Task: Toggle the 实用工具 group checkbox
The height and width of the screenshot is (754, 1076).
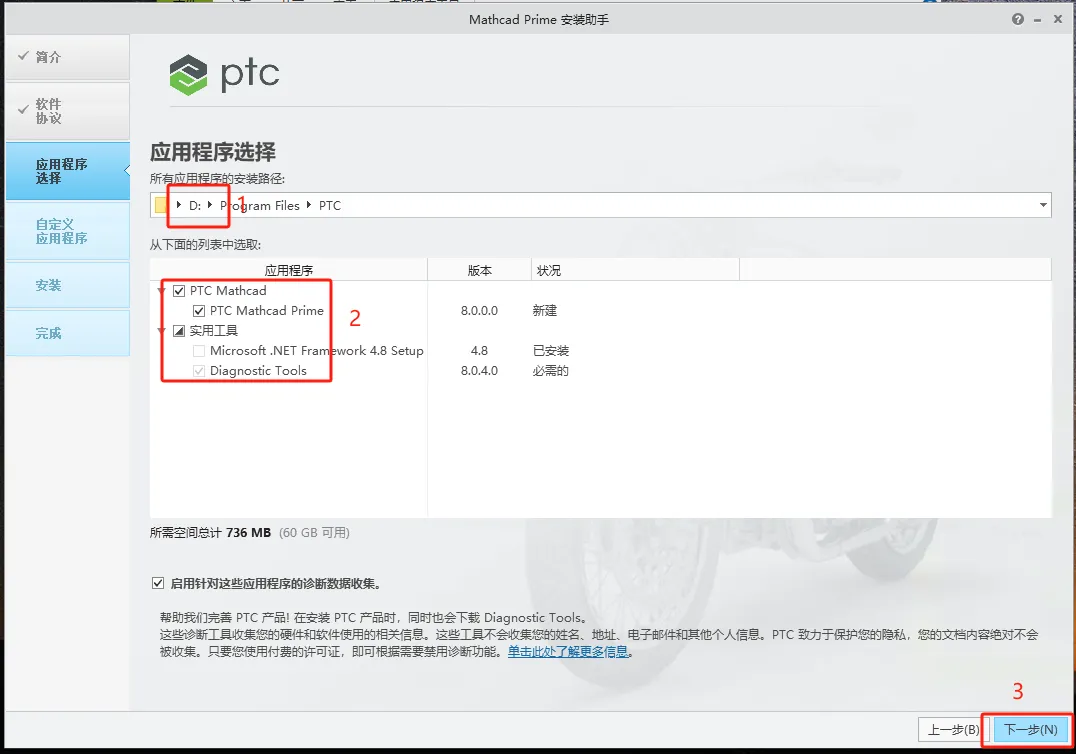Action: click(179, 331)
